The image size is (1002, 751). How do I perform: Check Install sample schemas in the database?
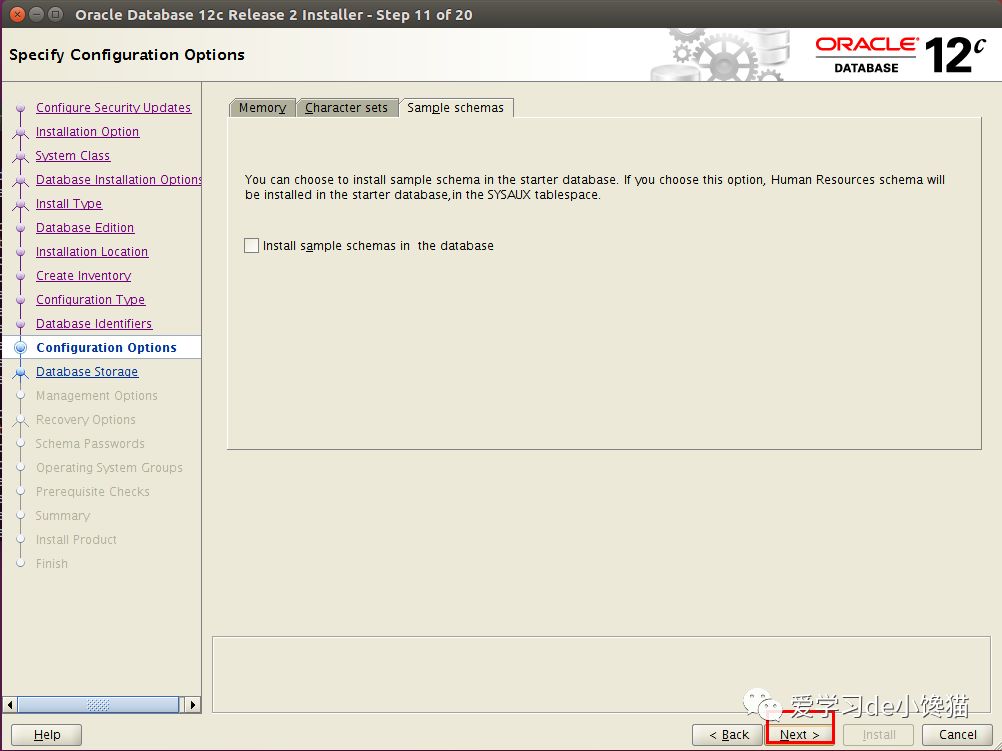click(252, 245)
